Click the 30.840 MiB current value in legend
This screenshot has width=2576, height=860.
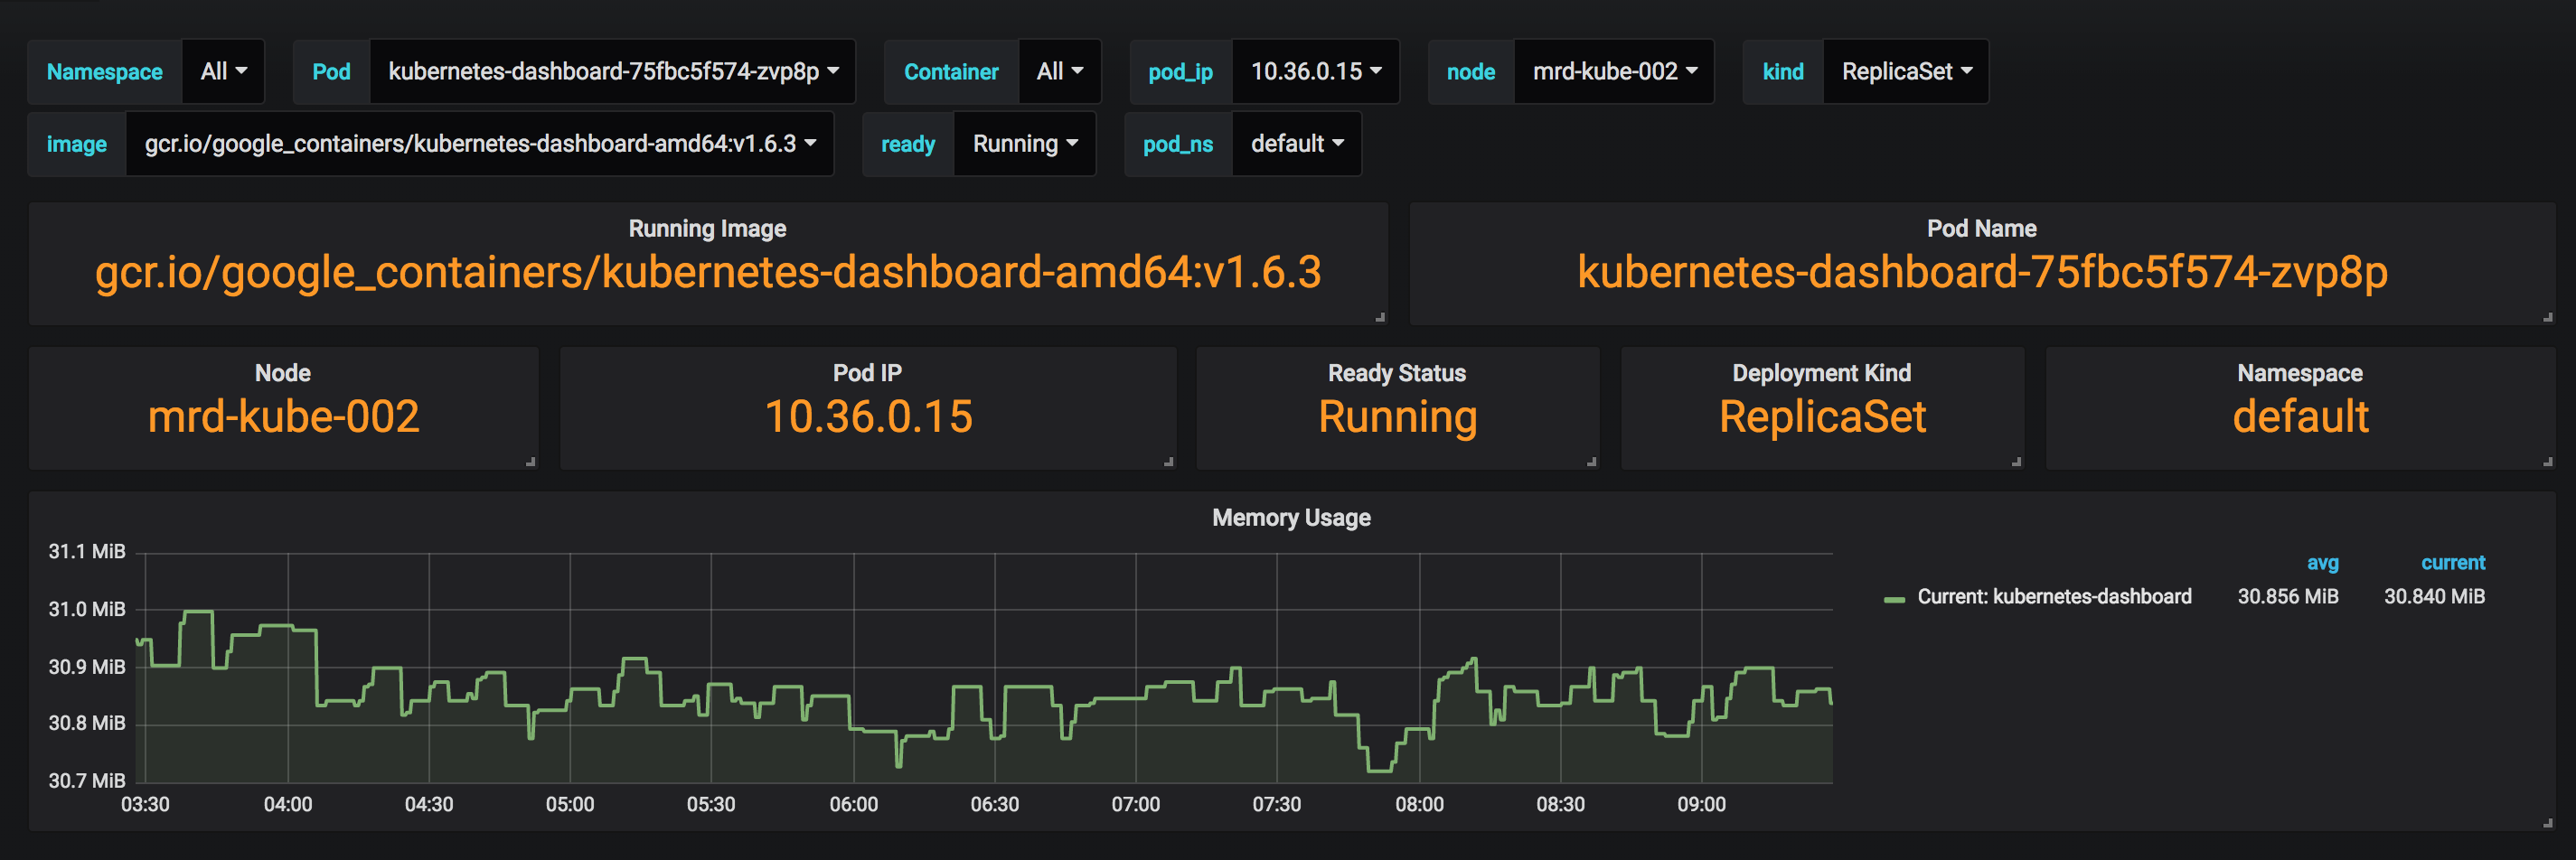(x=2434, y=597)
